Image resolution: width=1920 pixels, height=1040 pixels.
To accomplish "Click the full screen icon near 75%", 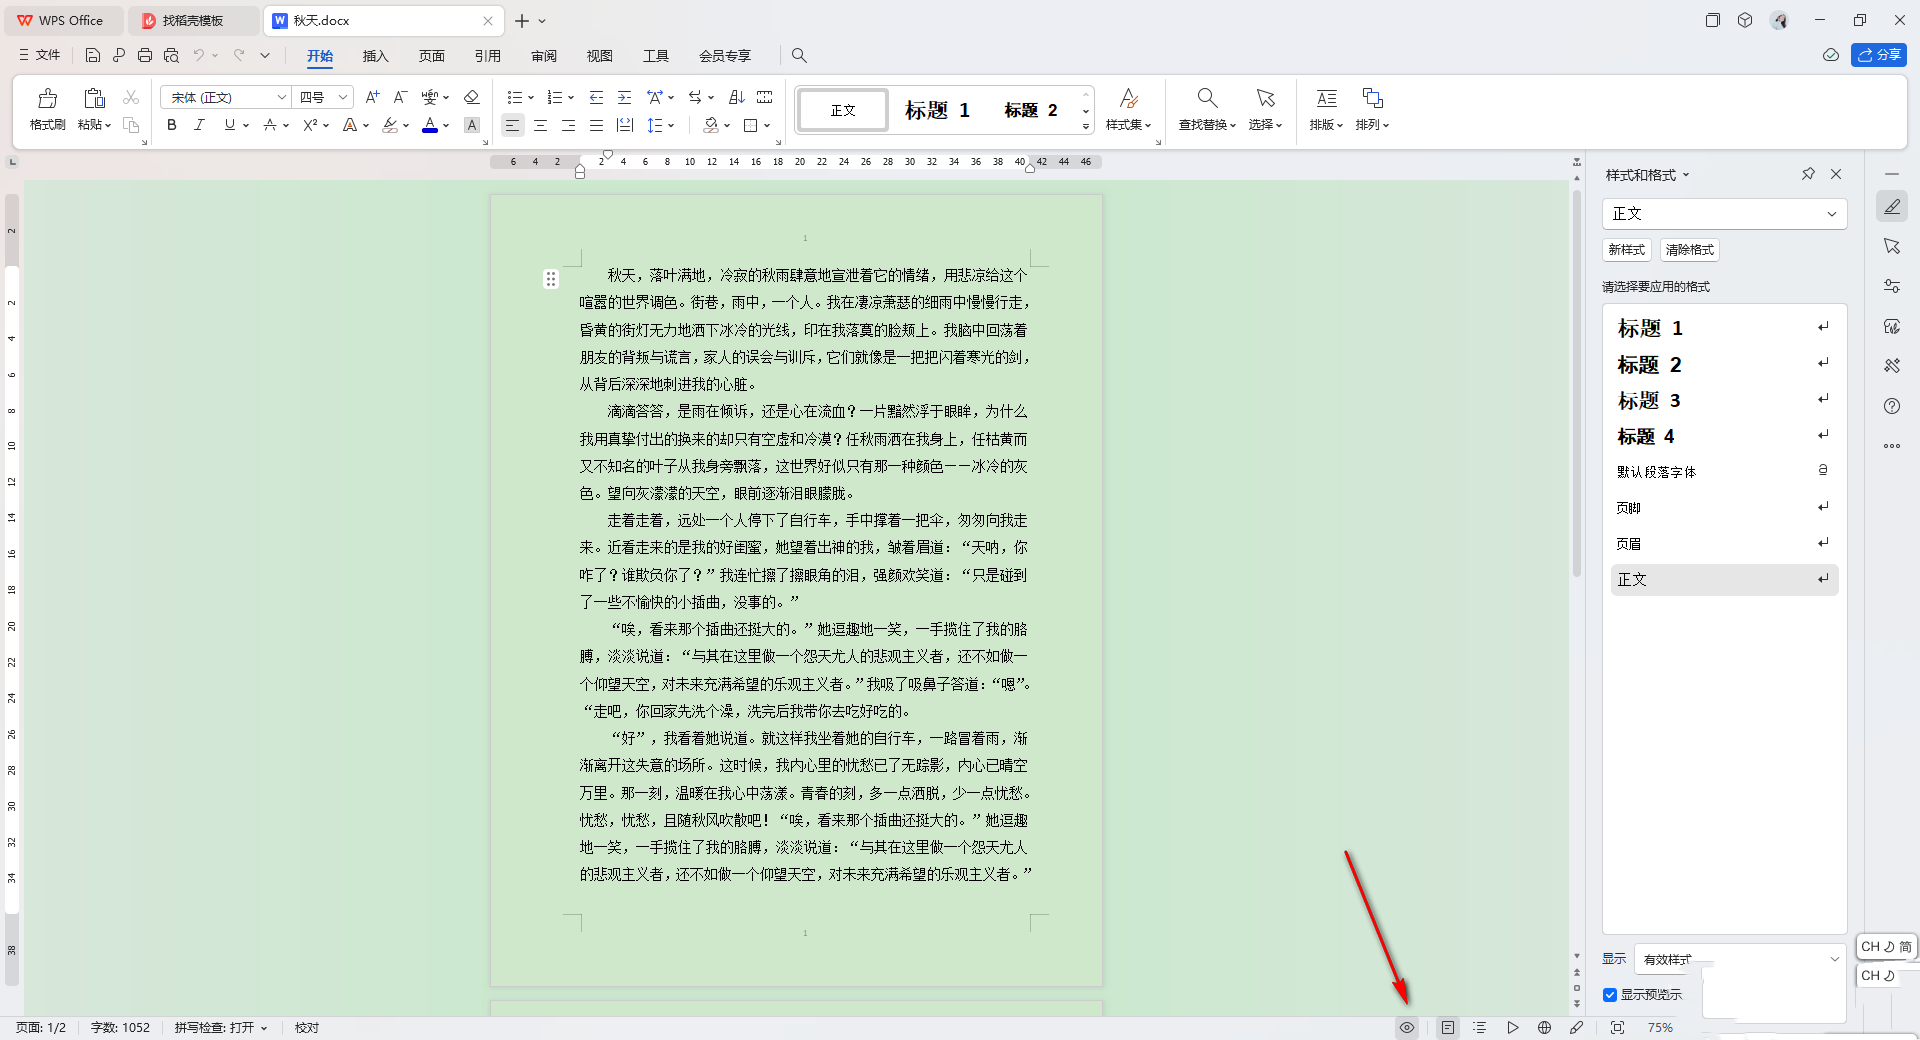I will 1617,1027.
